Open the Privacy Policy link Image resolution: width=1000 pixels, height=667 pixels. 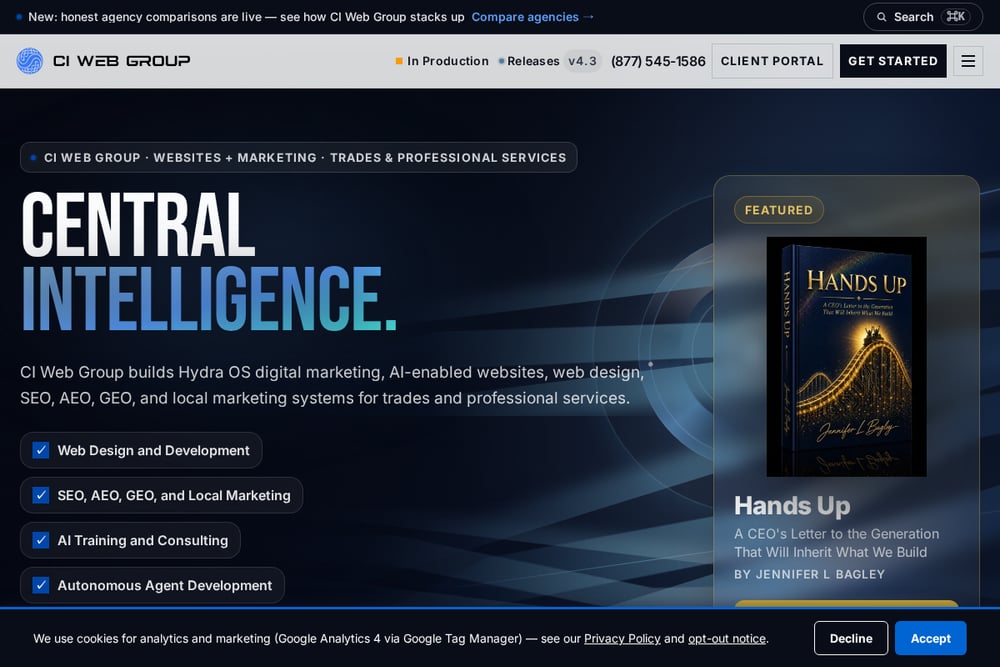click(622, 638)
